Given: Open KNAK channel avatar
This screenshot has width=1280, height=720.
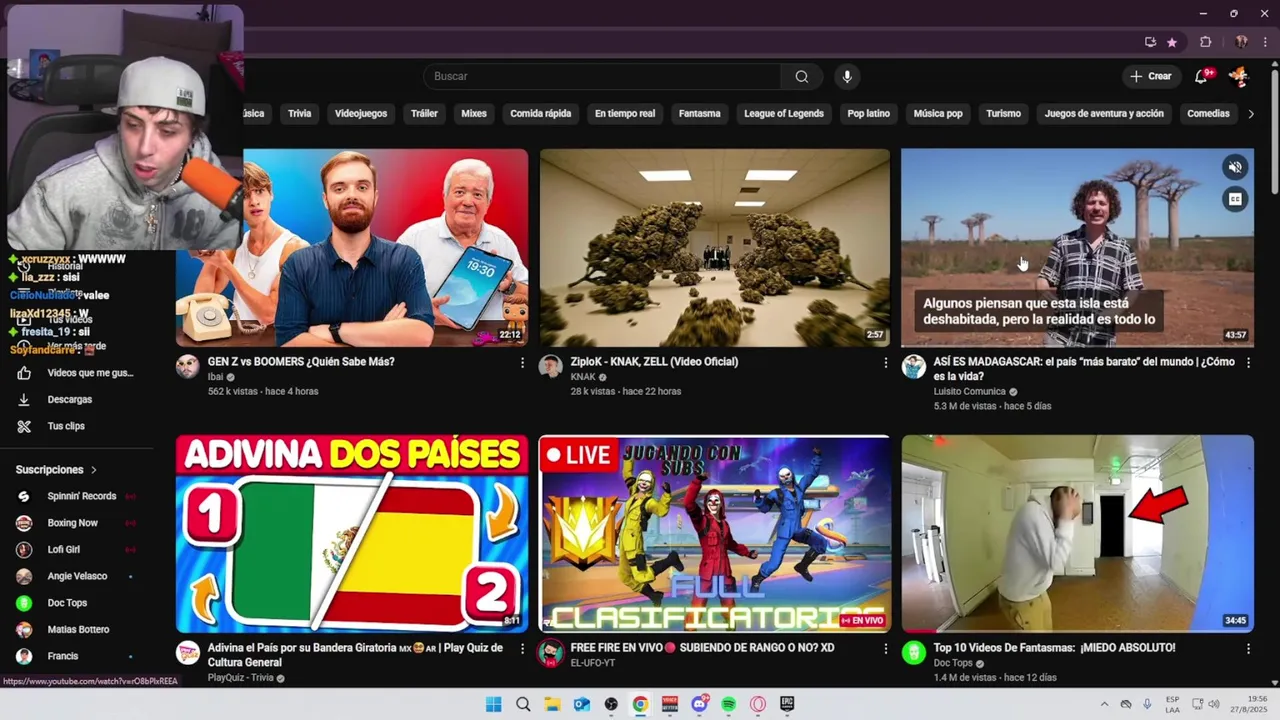Looking at the screenshot, I should coord(551,366).
